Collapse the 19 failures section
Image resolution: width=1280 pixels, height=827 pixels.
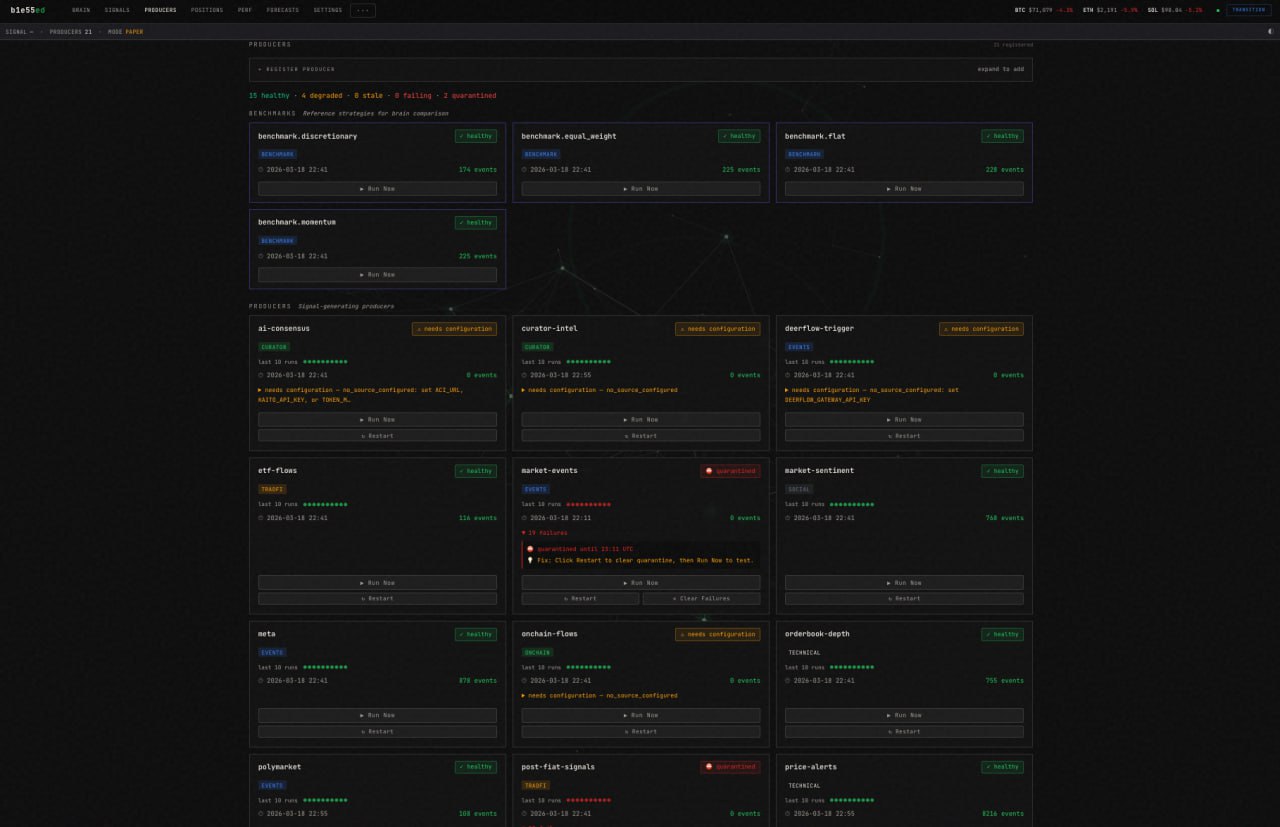pos(545,533)
